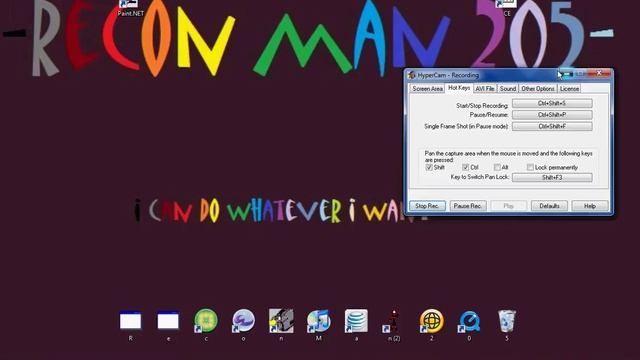Screen dimensions: 640x360
Task: Click the Stop Rec. button
Action: coord(427,206)
